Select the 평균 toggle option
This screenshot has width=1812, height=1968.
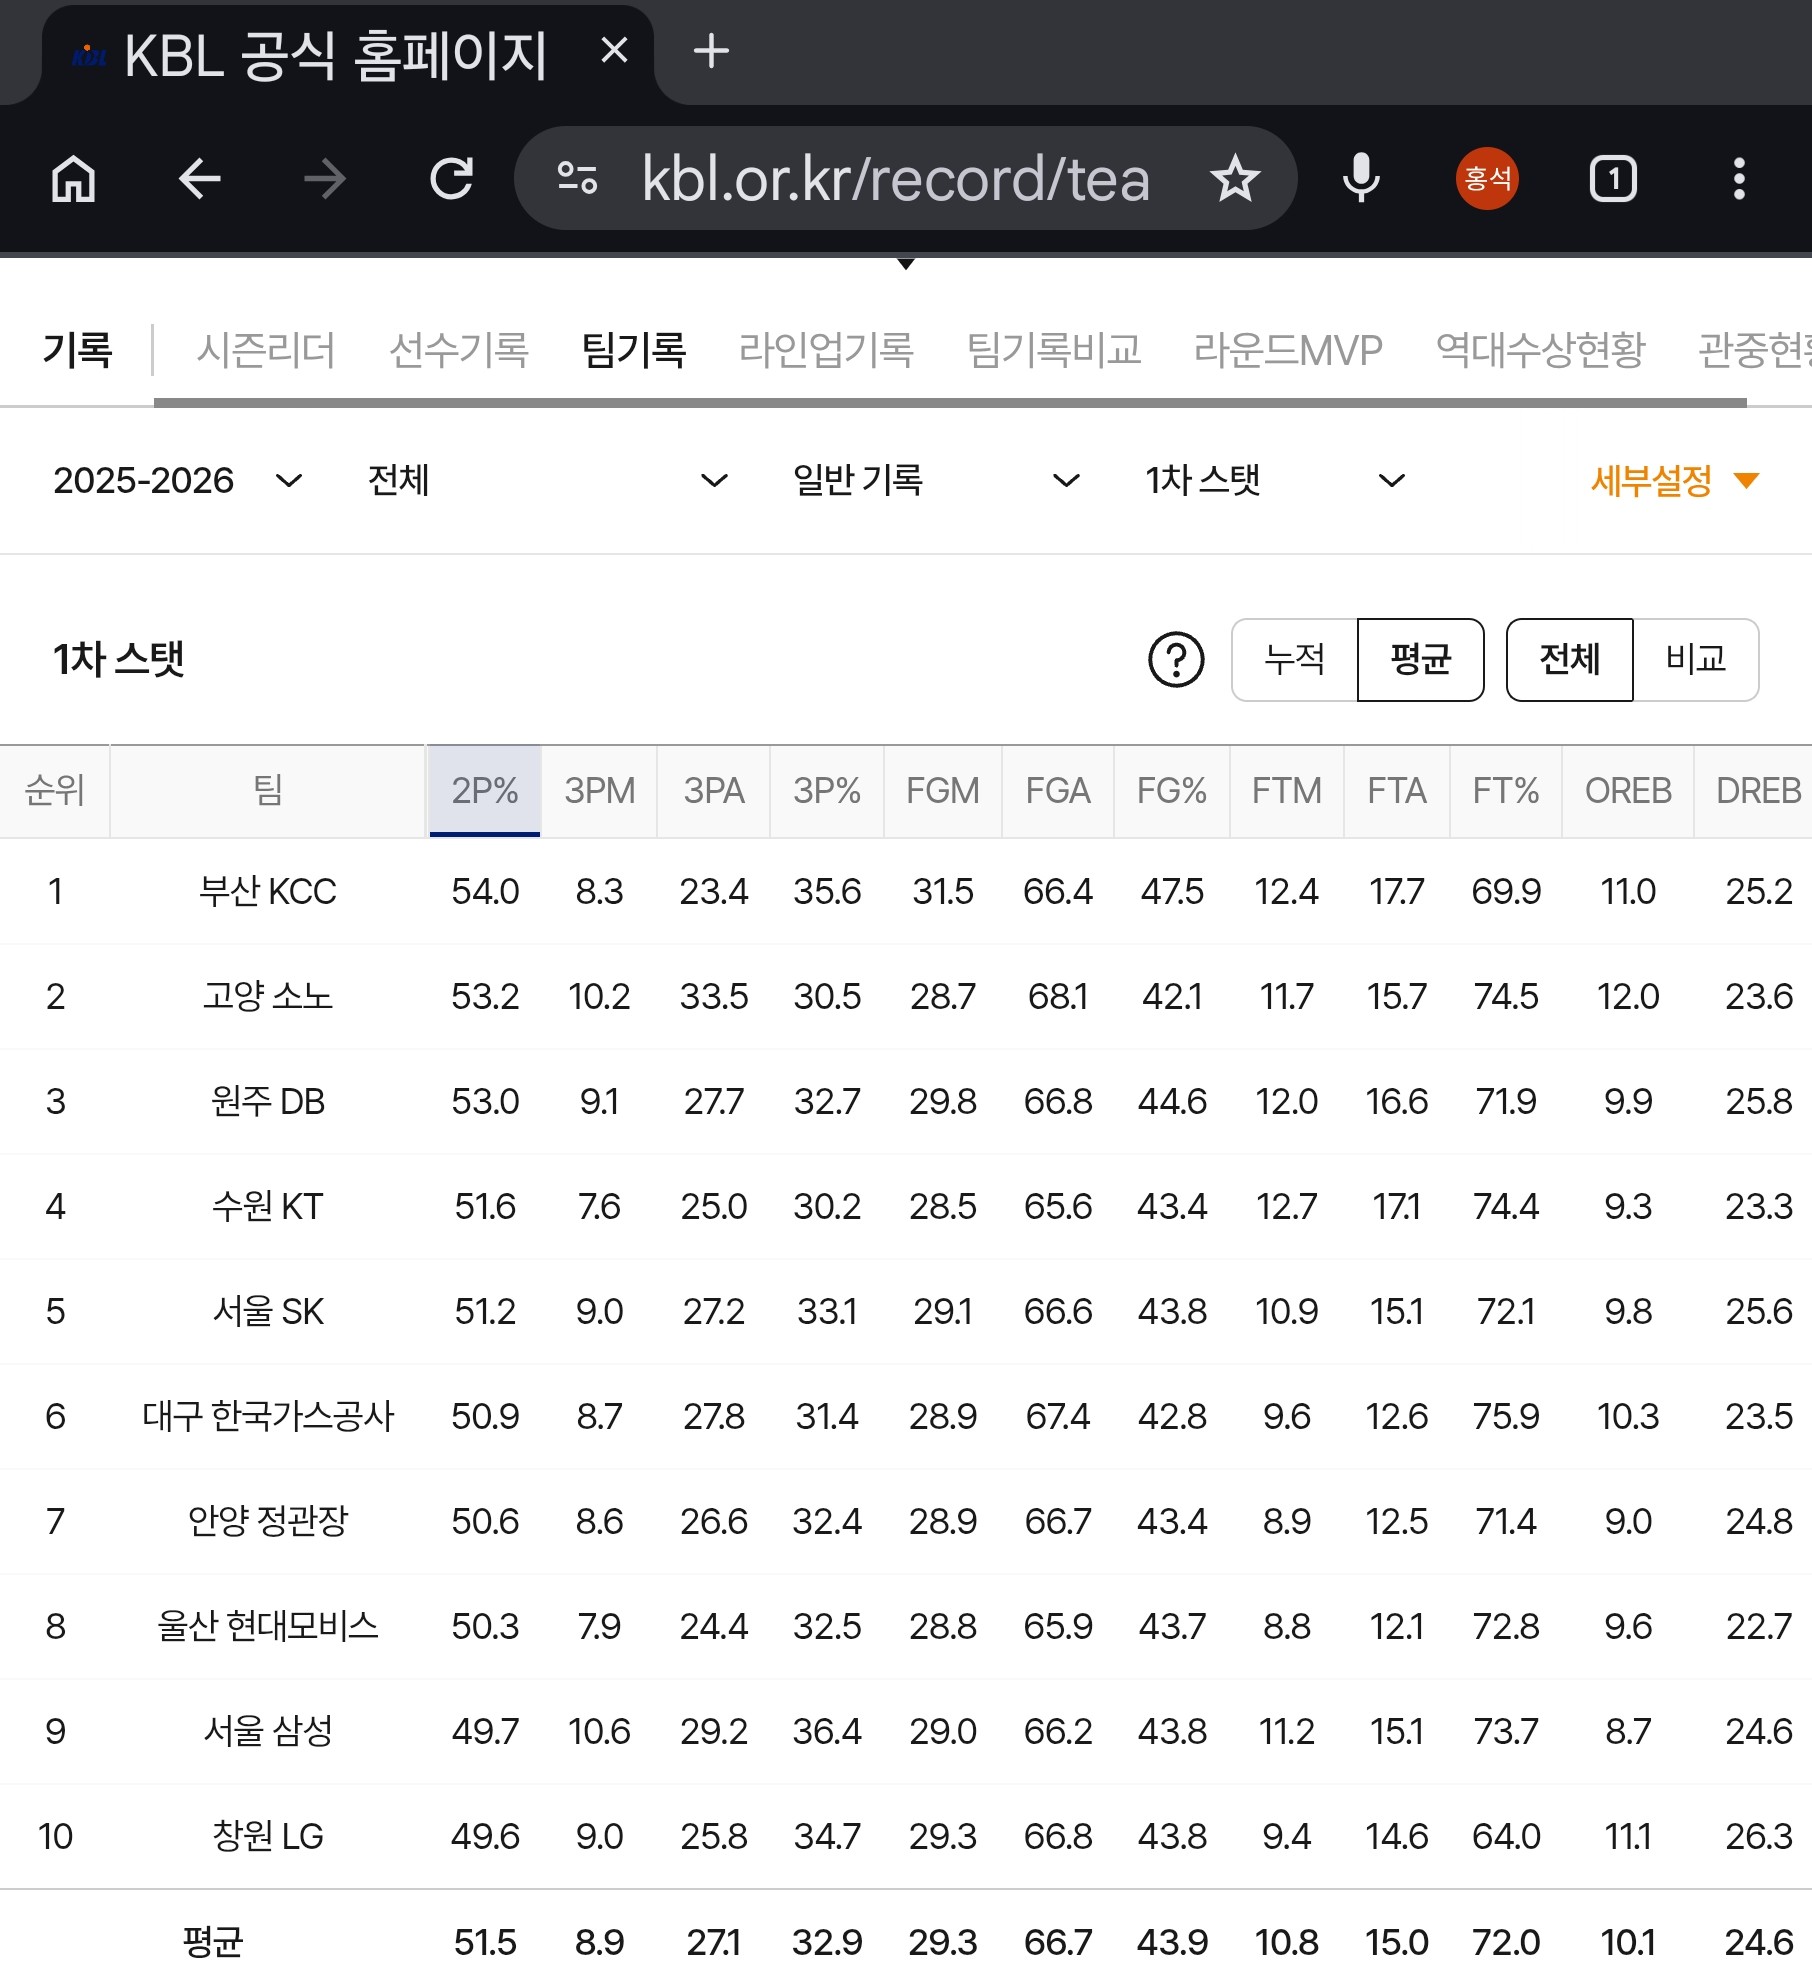point(1420,660)
